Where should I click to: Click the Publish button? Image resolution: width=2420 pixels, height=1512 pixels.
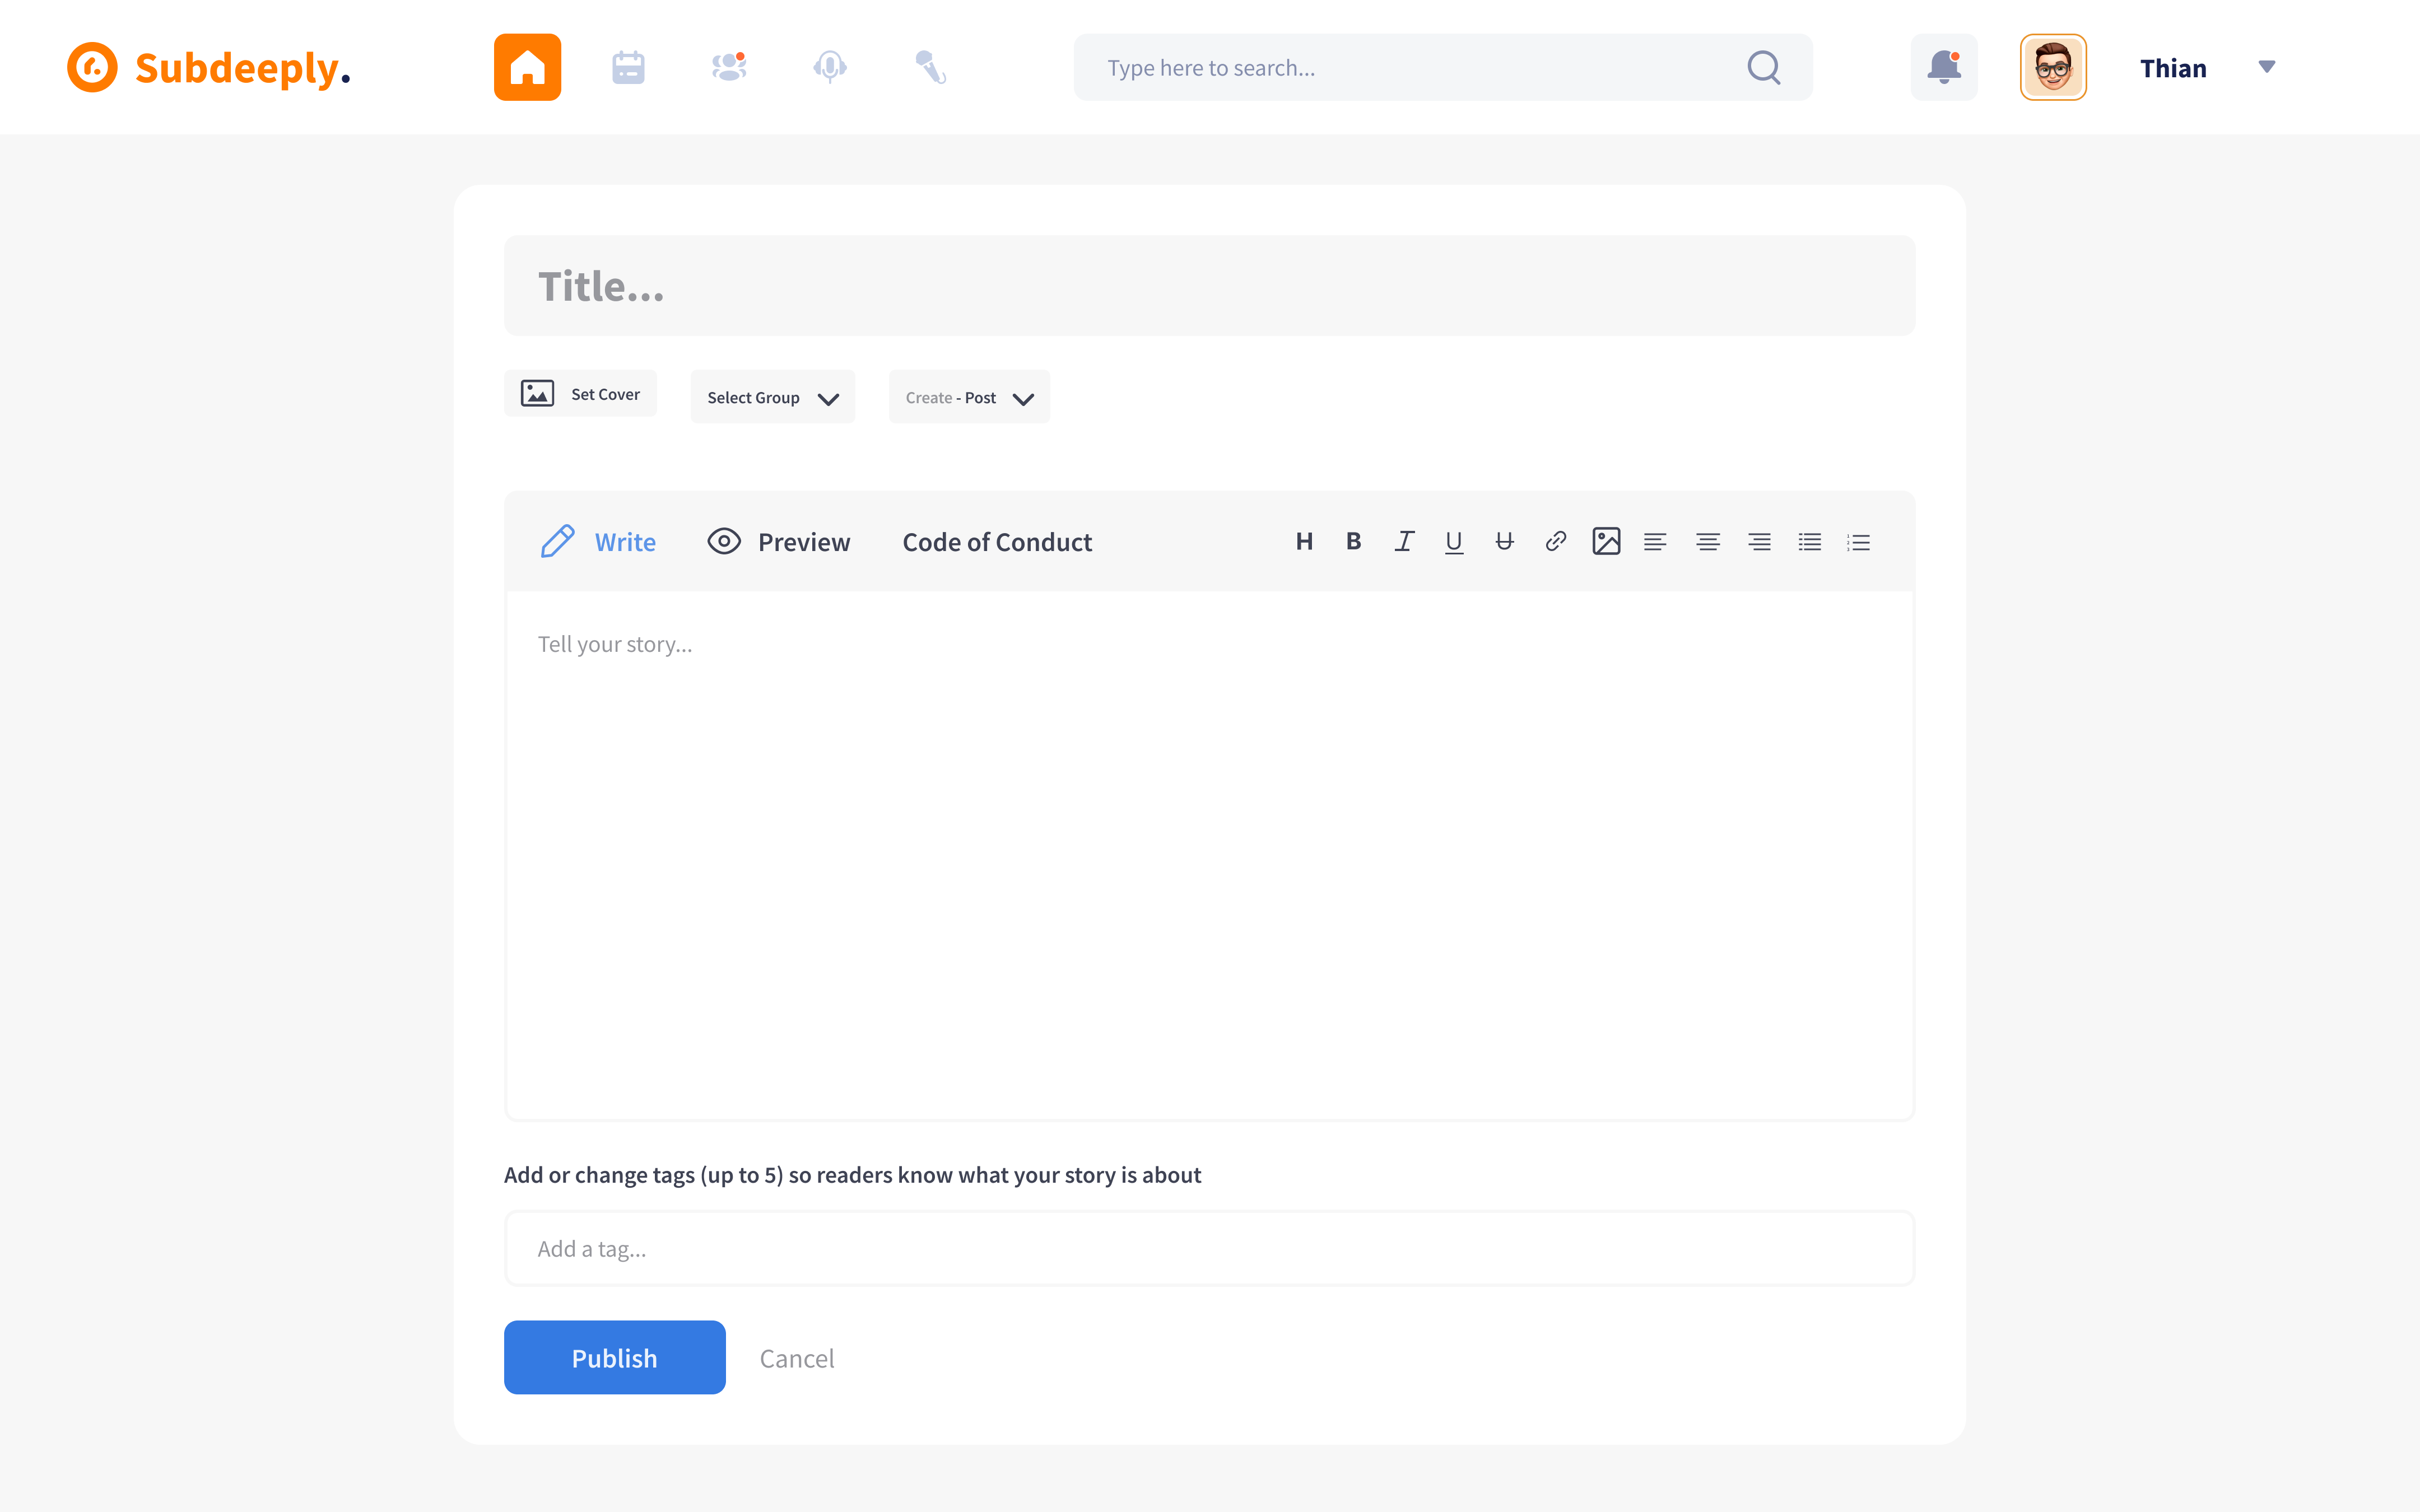(x=614, y=1357)
